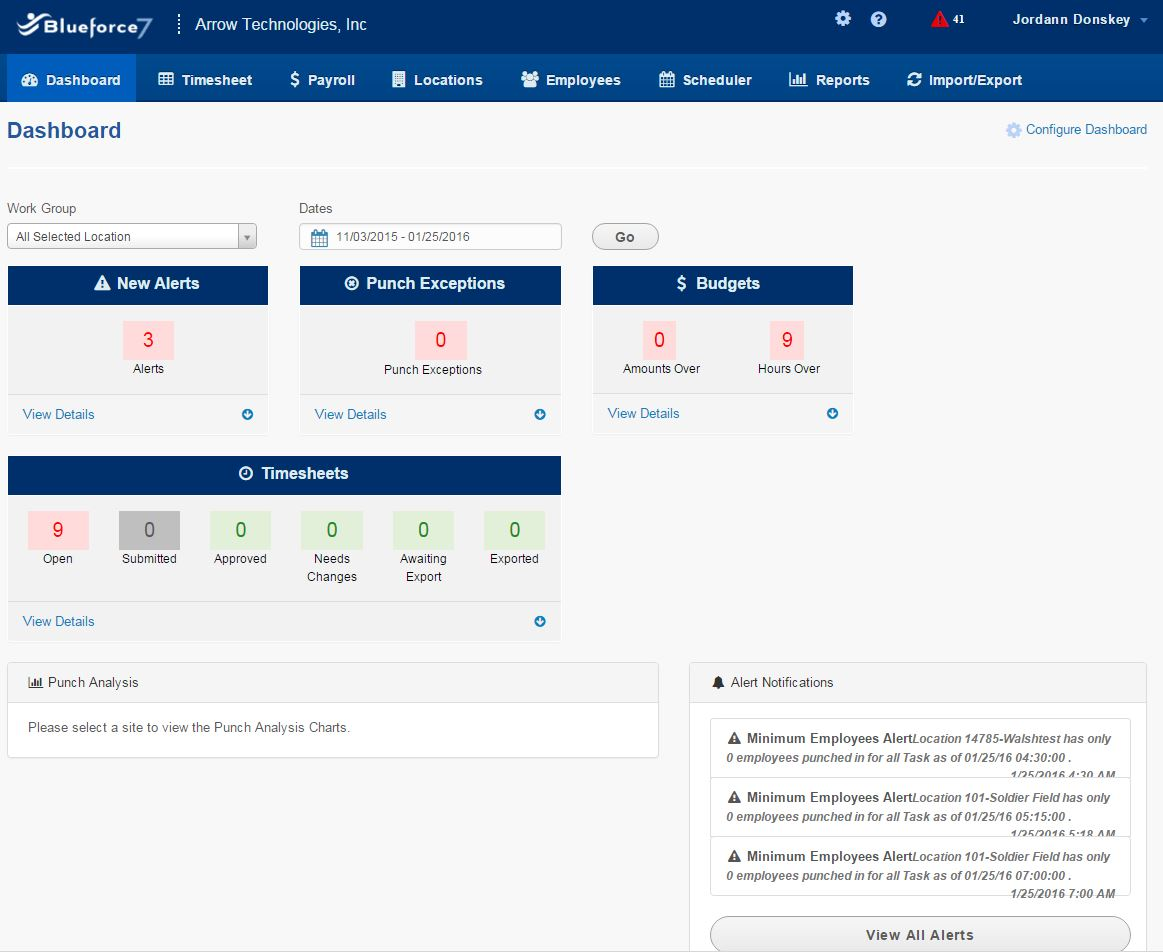Viewport: 1163px width, 952px height.
Task: Open the Work Group location dropdown
Action: coord(246,236)
